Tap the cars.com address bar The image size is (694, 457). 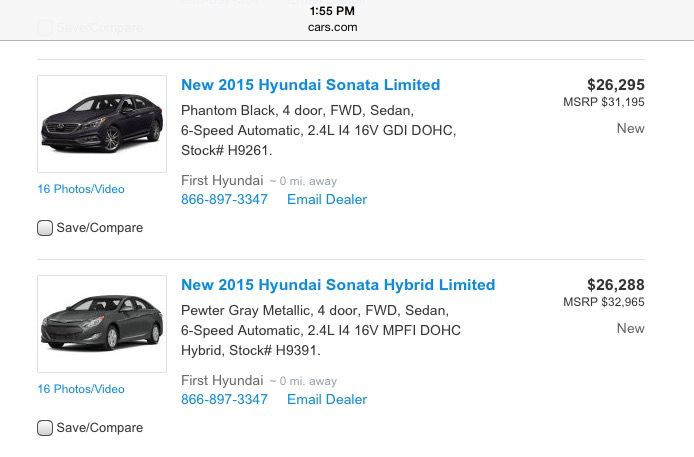tap(333, 27)
